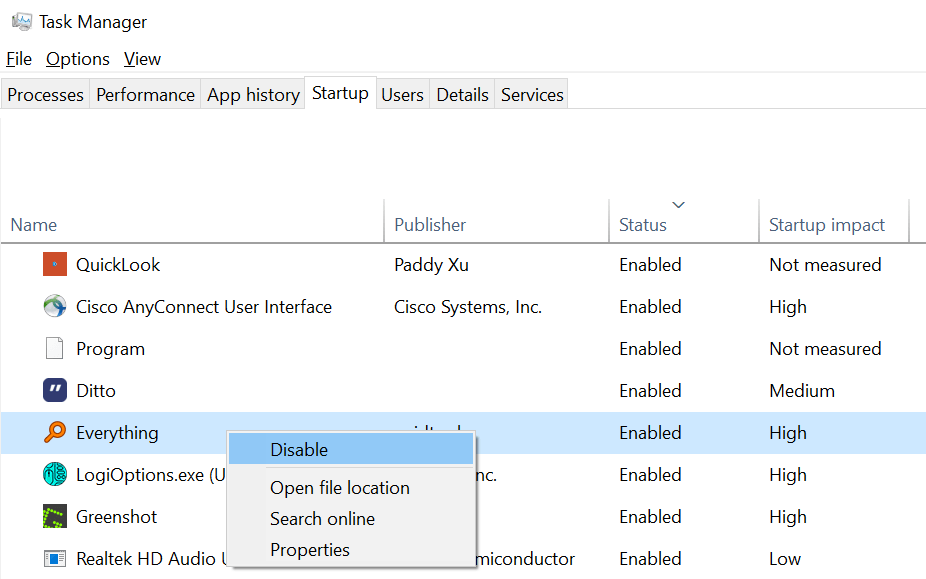Click the Realtek HD Audio icon
This screenshot has height=579, width=926.
[x=54, y=559]
